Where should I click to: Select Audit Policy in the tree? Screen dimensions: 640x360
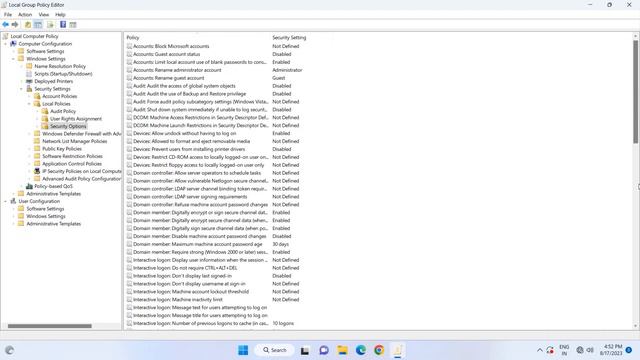63,111
